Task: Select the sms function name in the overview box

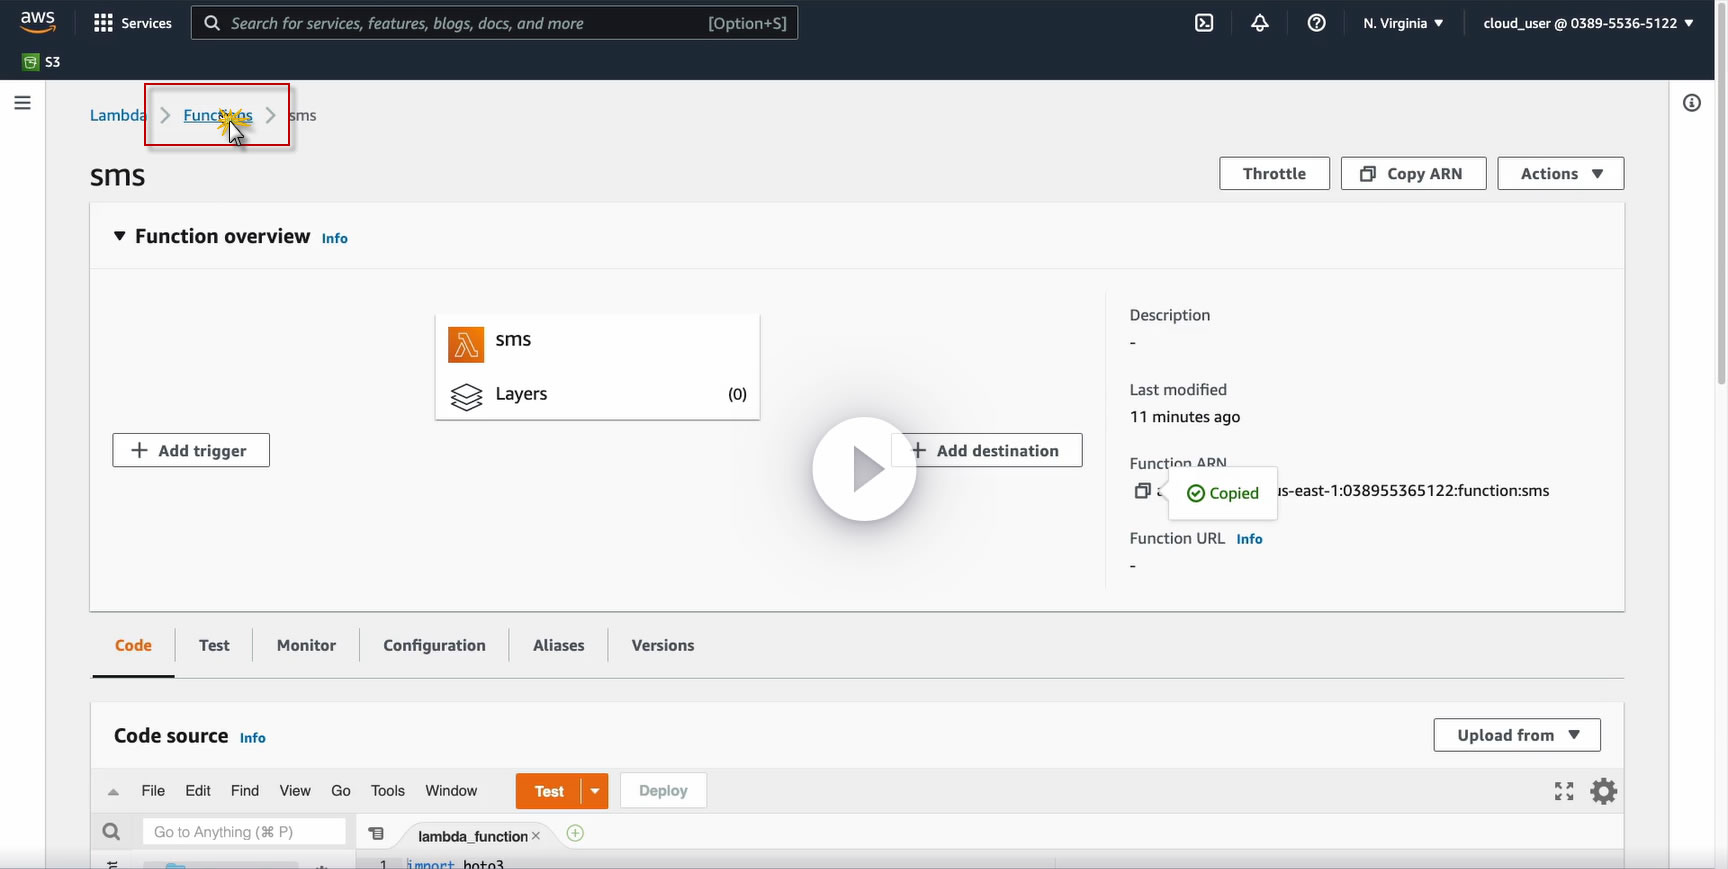Action: pos(513,340)
